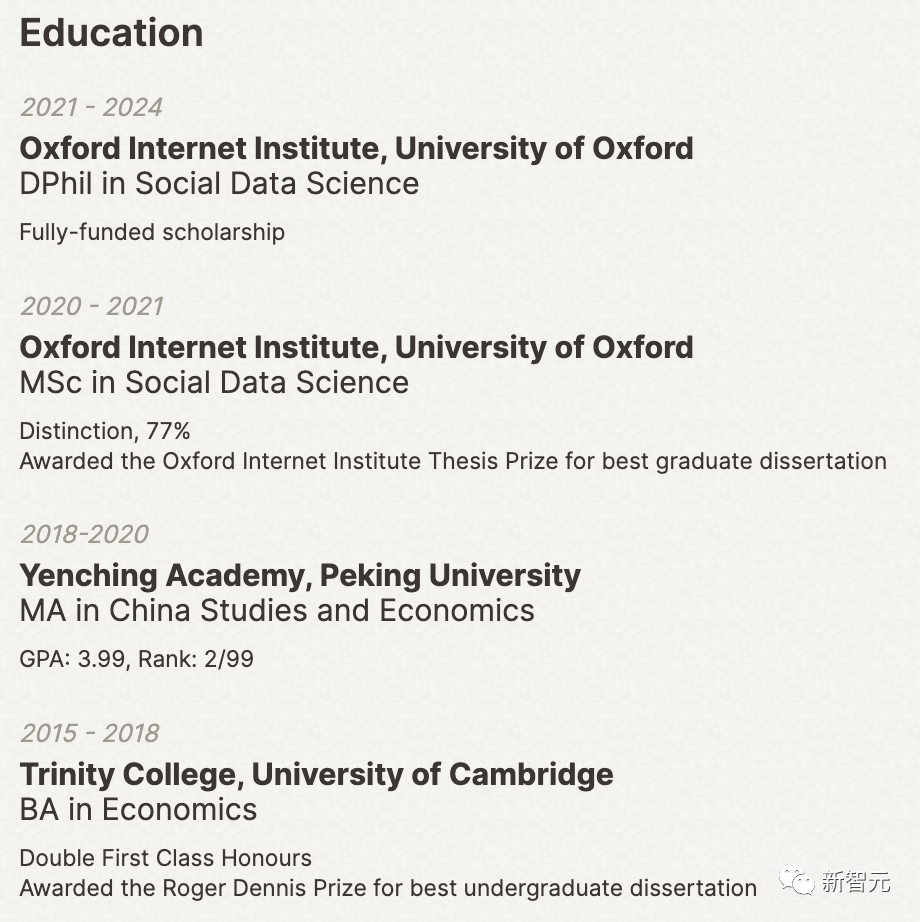Select the 2021 - 2024 date label
This screenshot has height=922, width=920.
point(91,107)
